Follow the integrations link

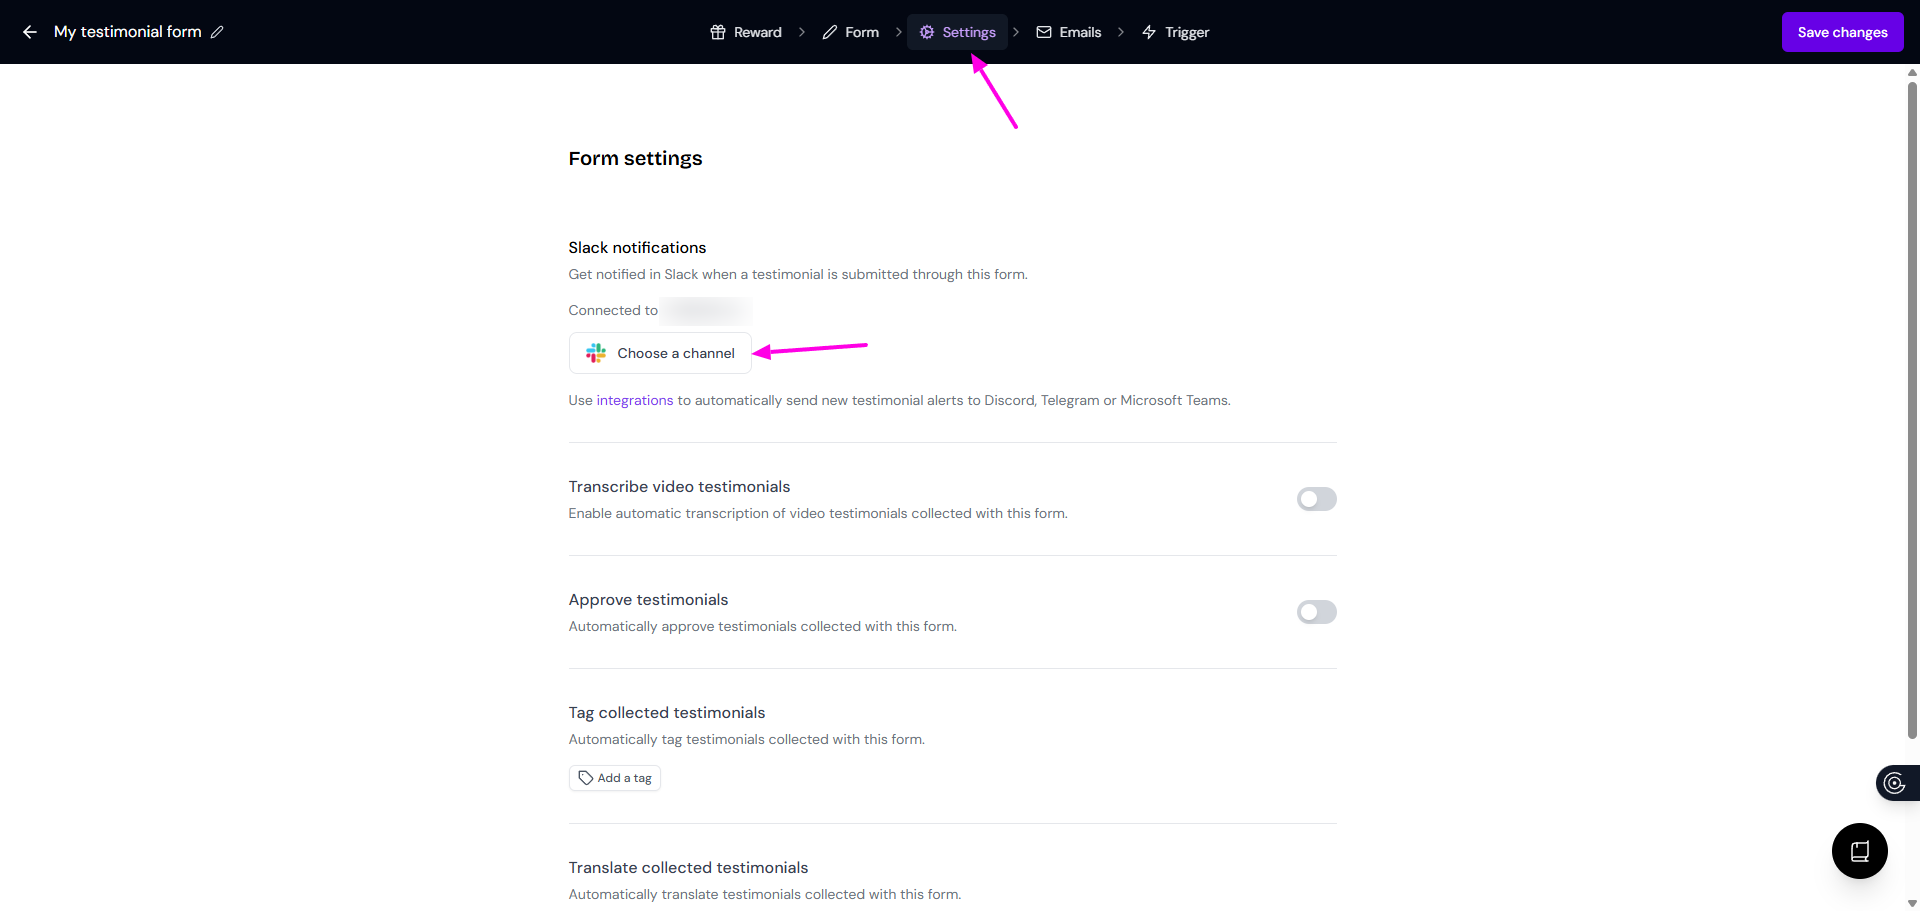coord(635,400)
